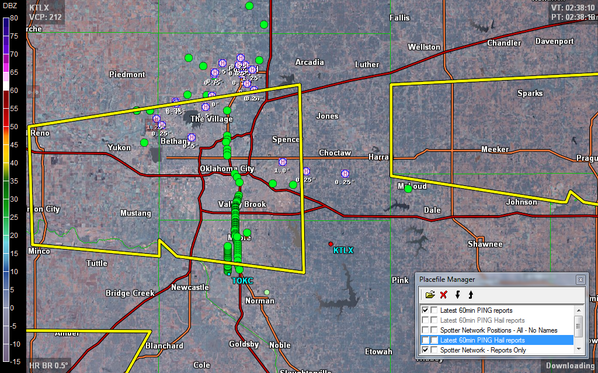The width and height of the screenshot is (598, 373).
Task: Click the hail report marker near Bethany
Action: (x=191, y=137)
